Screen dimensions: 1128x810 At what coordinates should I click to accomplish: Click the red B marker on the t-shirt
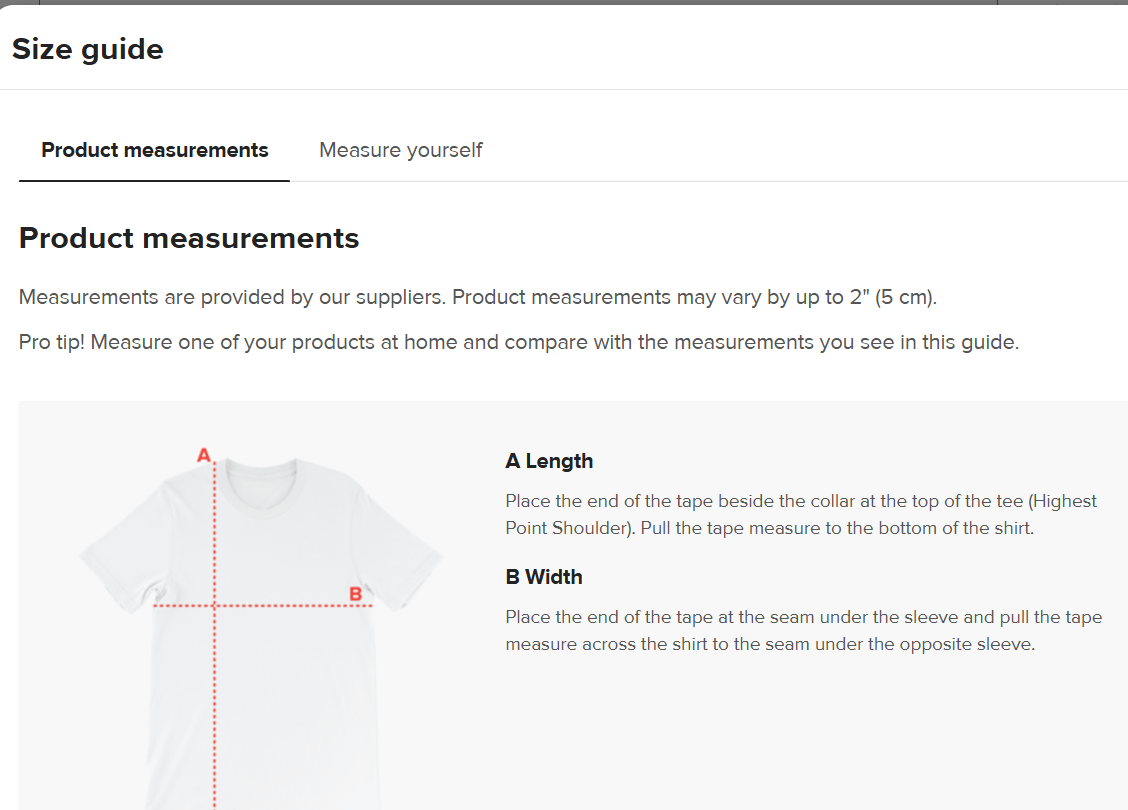(355, 594)
